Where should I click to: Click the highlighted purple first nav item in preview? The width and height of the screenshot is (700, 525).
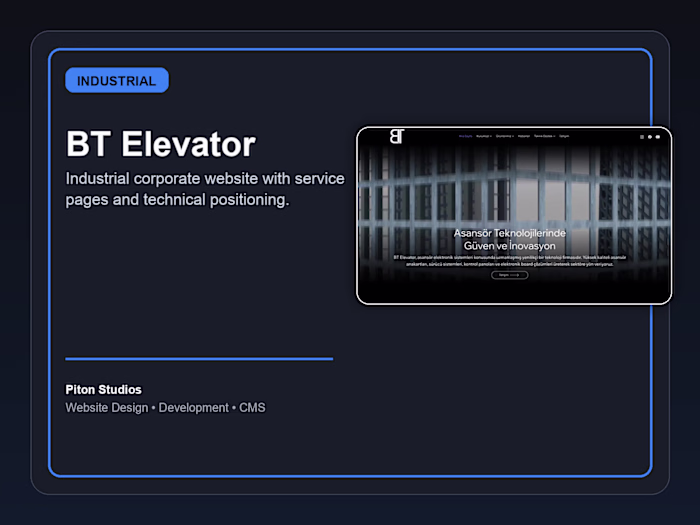pos(465,136)
